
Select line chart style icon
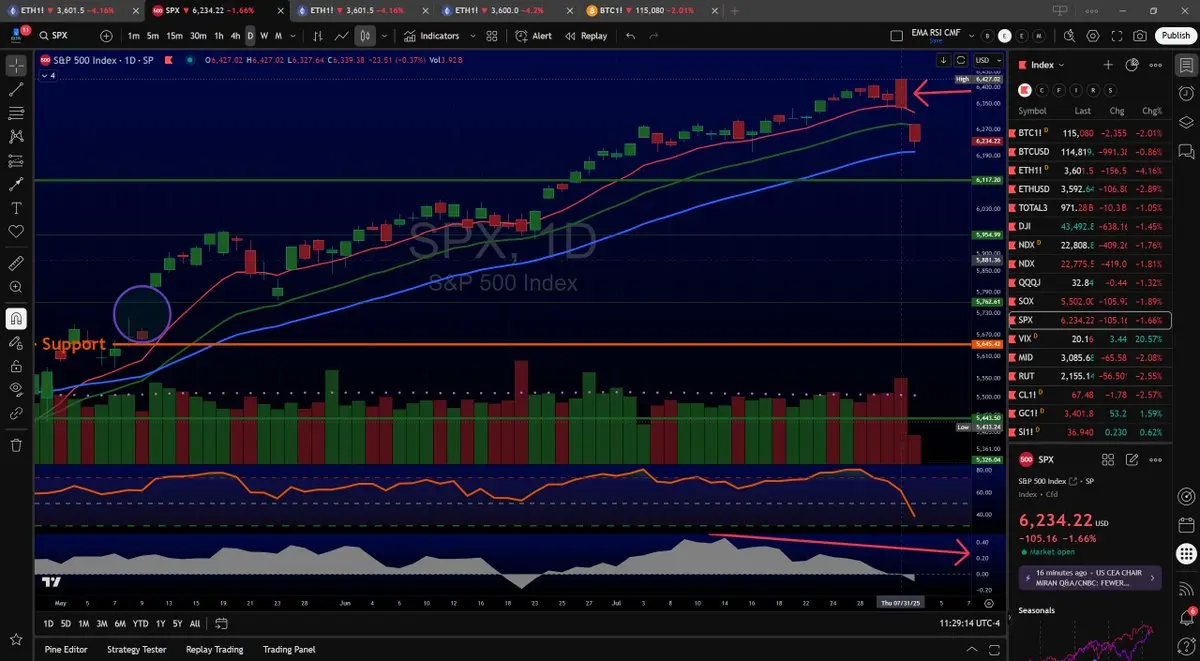coord(342,35)
